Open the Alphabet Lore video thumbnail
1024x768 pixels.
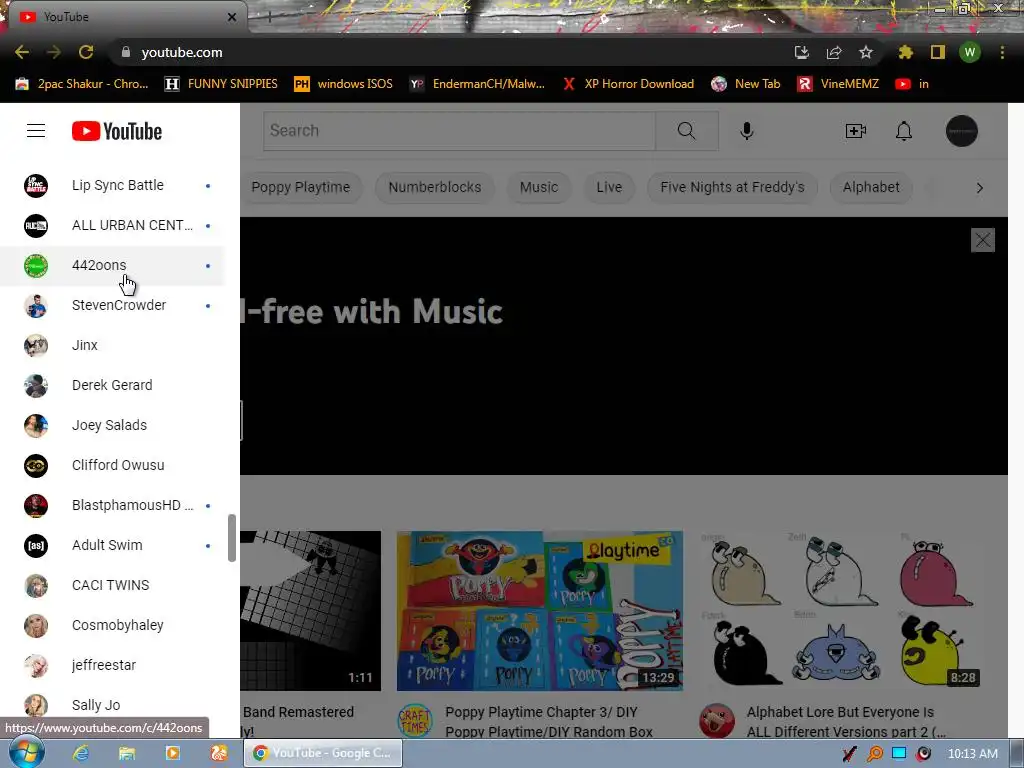[x=840, y=611]
